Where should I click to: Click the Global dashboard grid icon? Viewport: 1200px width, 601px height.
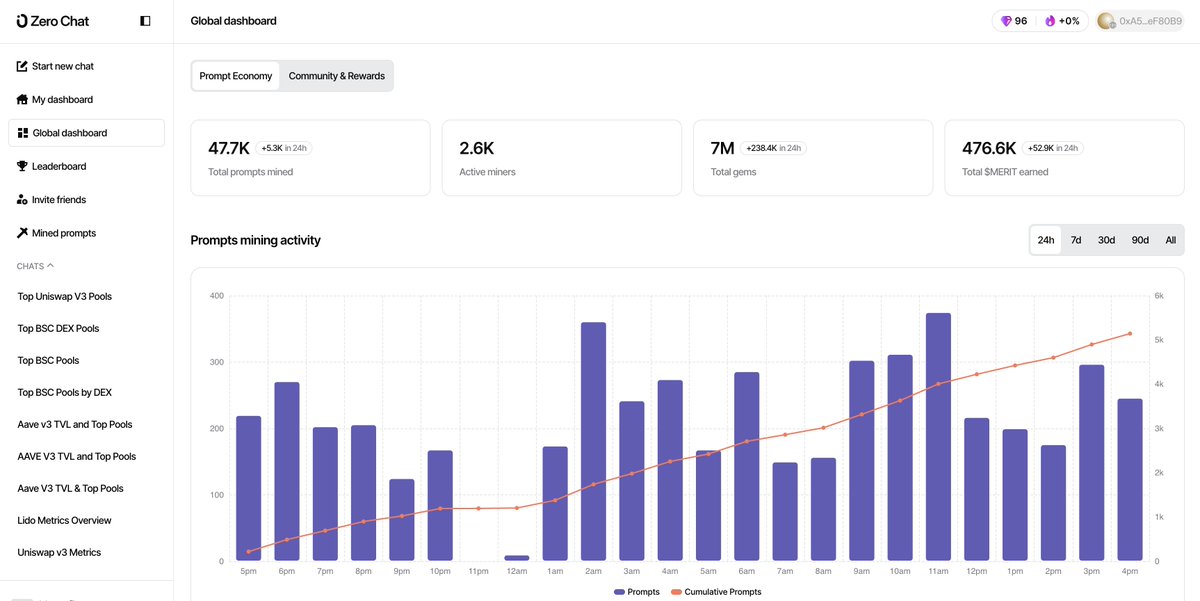(21, 132)
